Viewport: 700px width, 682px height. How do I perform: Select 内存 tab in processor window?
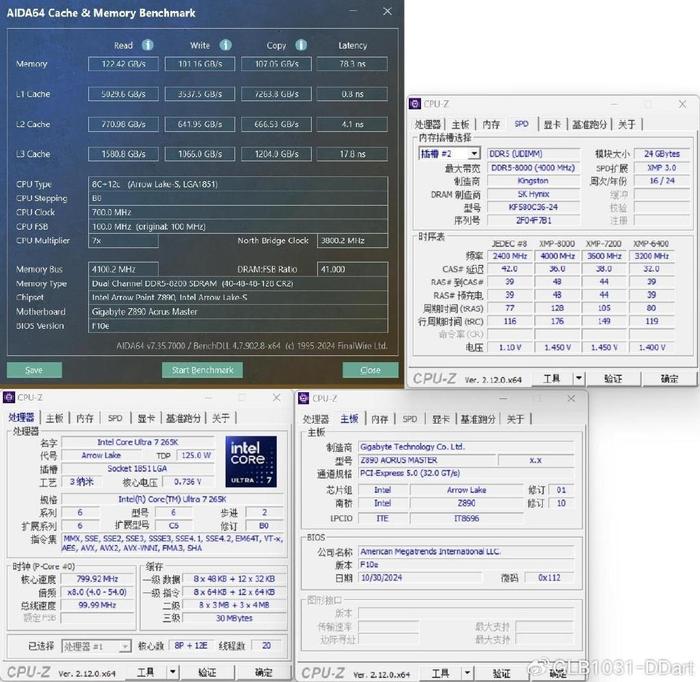tap(85, 418)
